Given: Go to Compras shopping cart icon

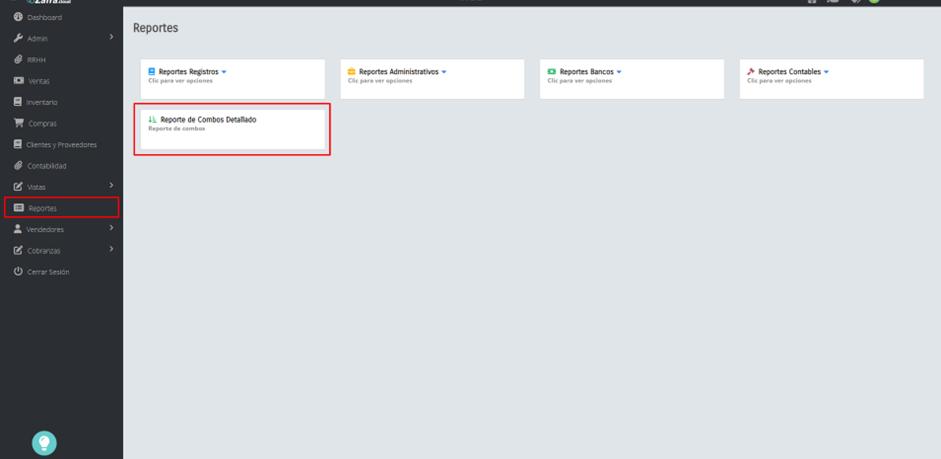Looking at the screenshot, I should (x=19, y=123).
